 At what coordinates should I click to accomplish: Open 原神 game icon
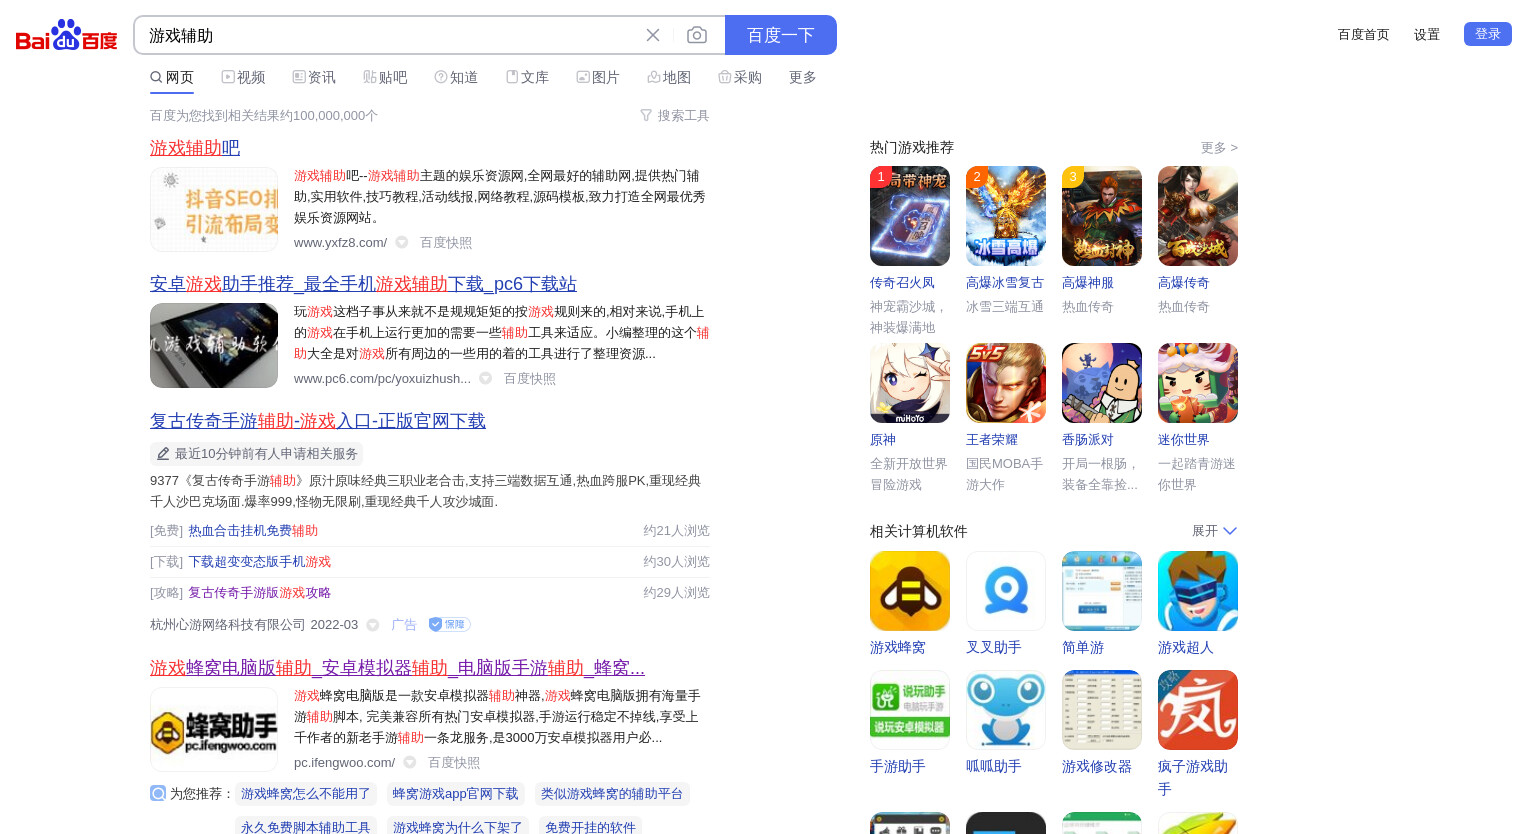[x=910, y=383]
